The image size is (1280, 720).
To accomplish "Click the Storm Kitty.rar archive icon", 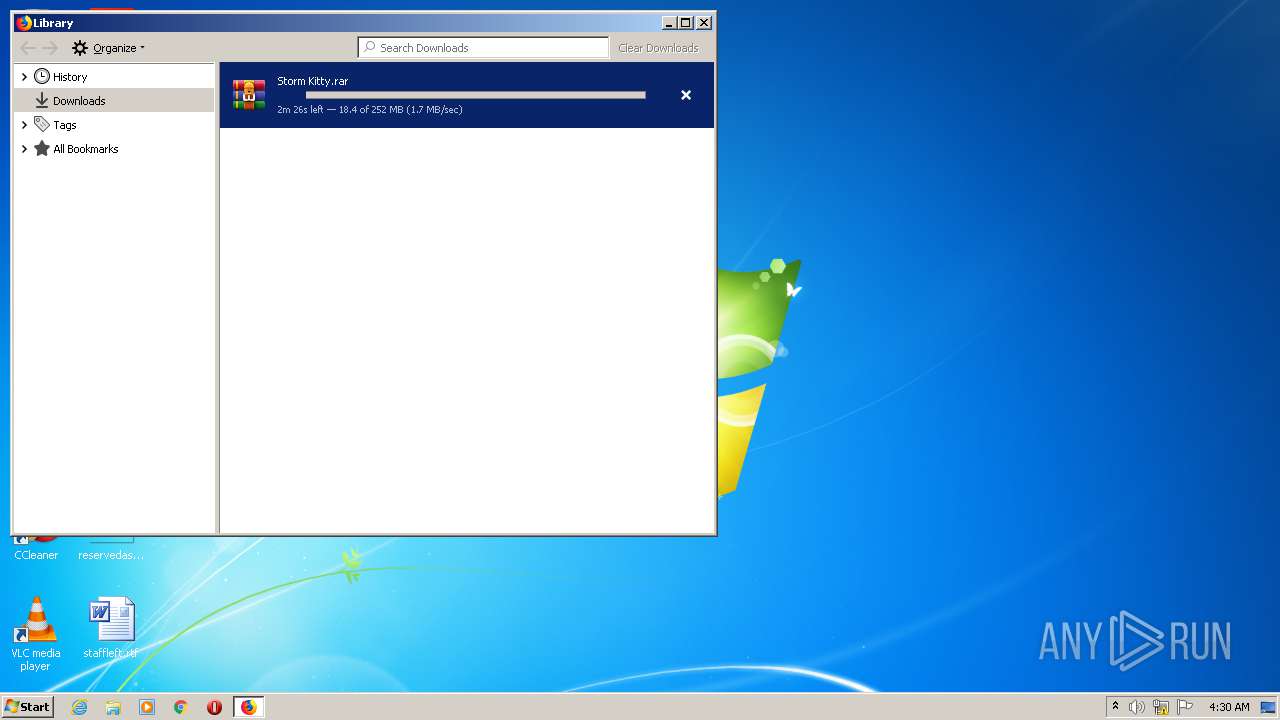I will click(249, 94).
